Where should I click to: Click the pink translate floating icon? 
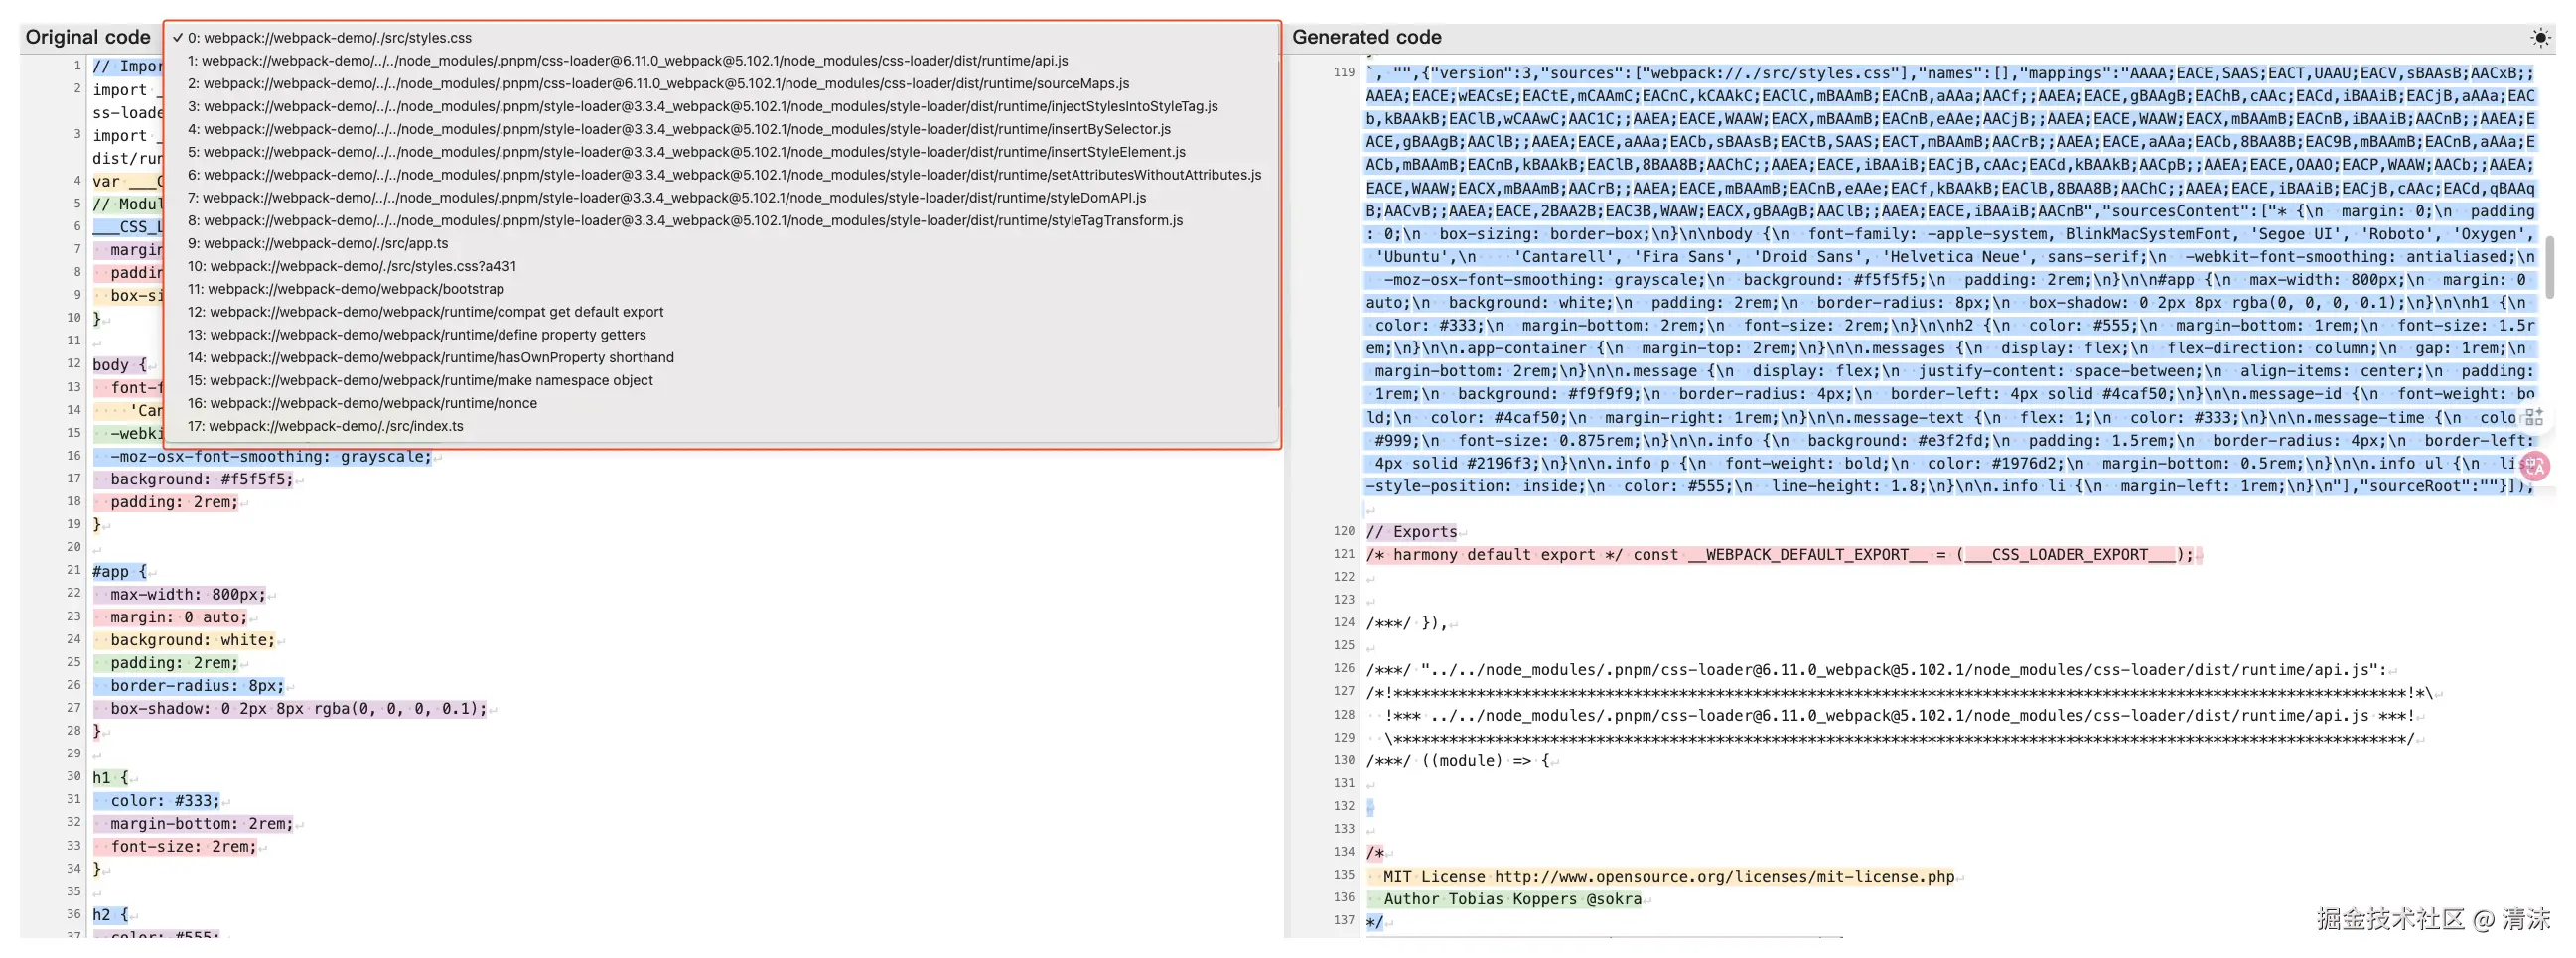[x=2535, y=465]
